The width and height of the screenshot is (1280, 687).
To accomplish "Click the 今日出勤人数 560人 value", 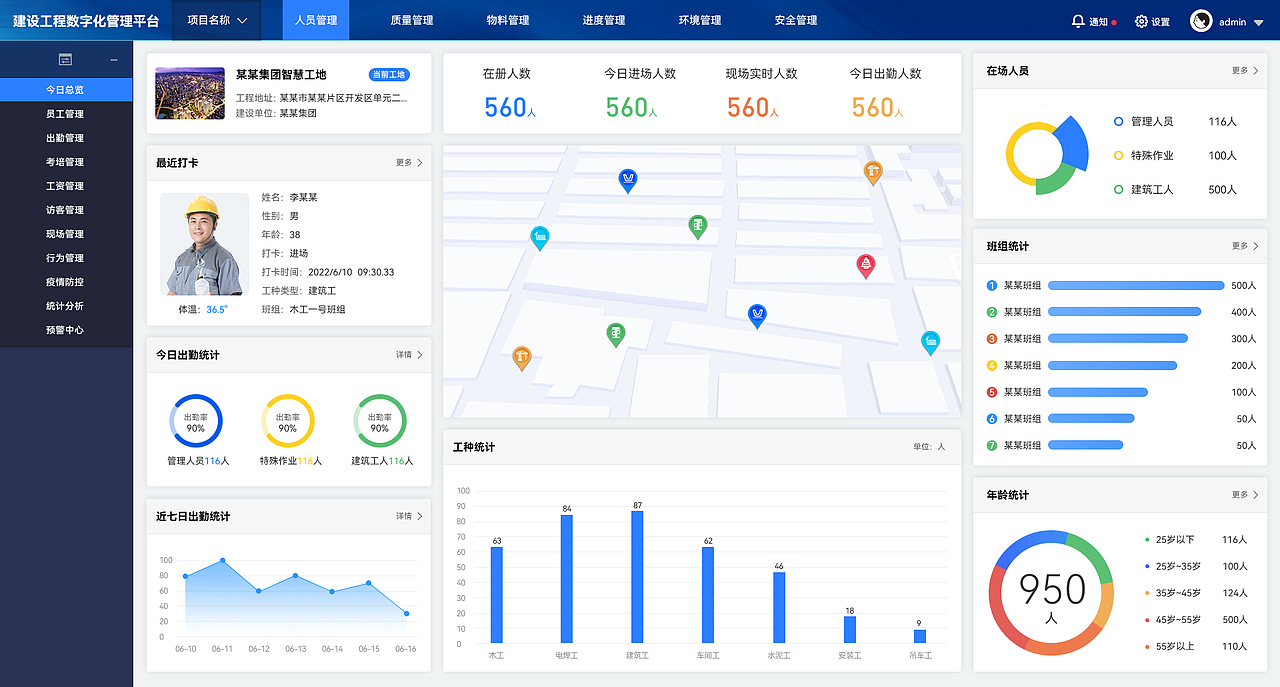I will [877, 107].
